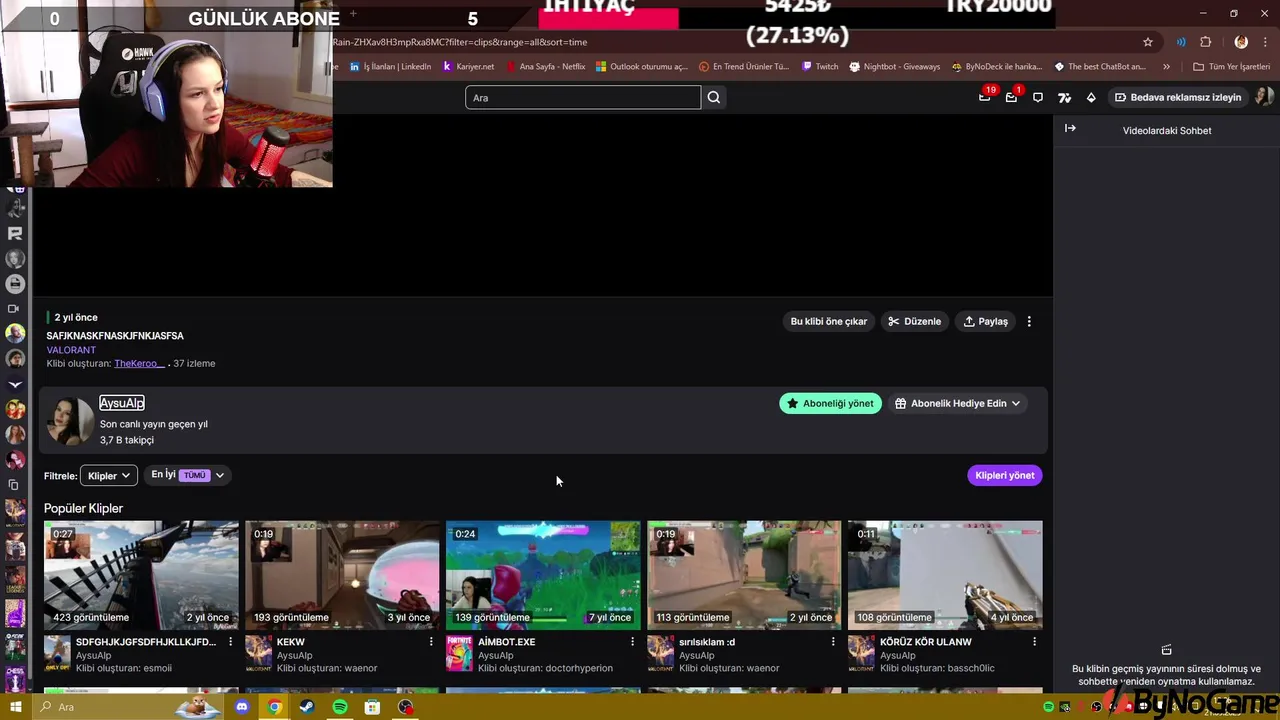Open options for KÖRÜZ KÖR ULANW clip

[x=1034, y=642]
